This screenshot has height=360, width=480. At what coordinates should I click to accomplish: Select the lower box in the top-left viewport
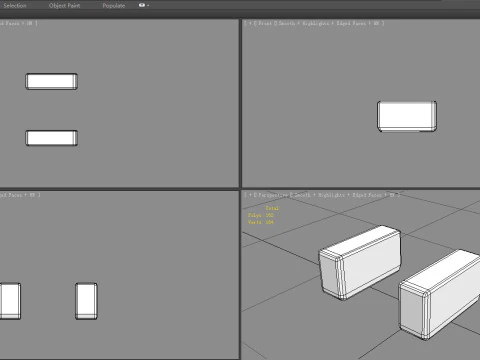coord(51,138)
